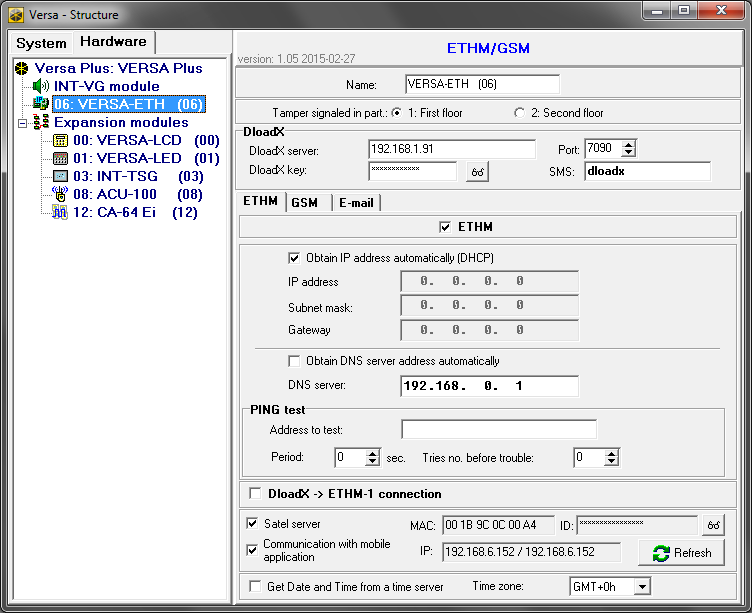
Task: Click the Expansion modules label in tree
Action: pos(121,122)
